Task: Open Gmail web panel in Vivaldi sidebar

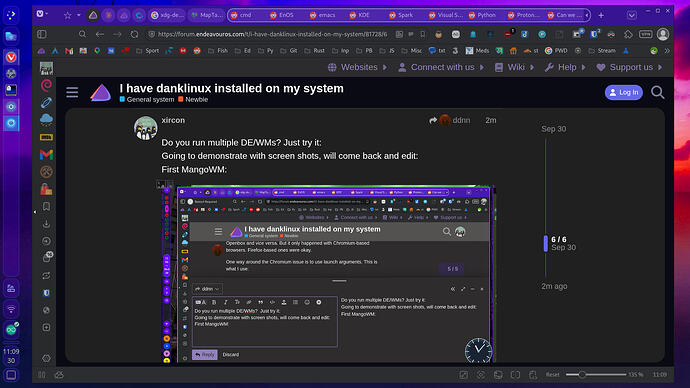Action: point(46,154)
